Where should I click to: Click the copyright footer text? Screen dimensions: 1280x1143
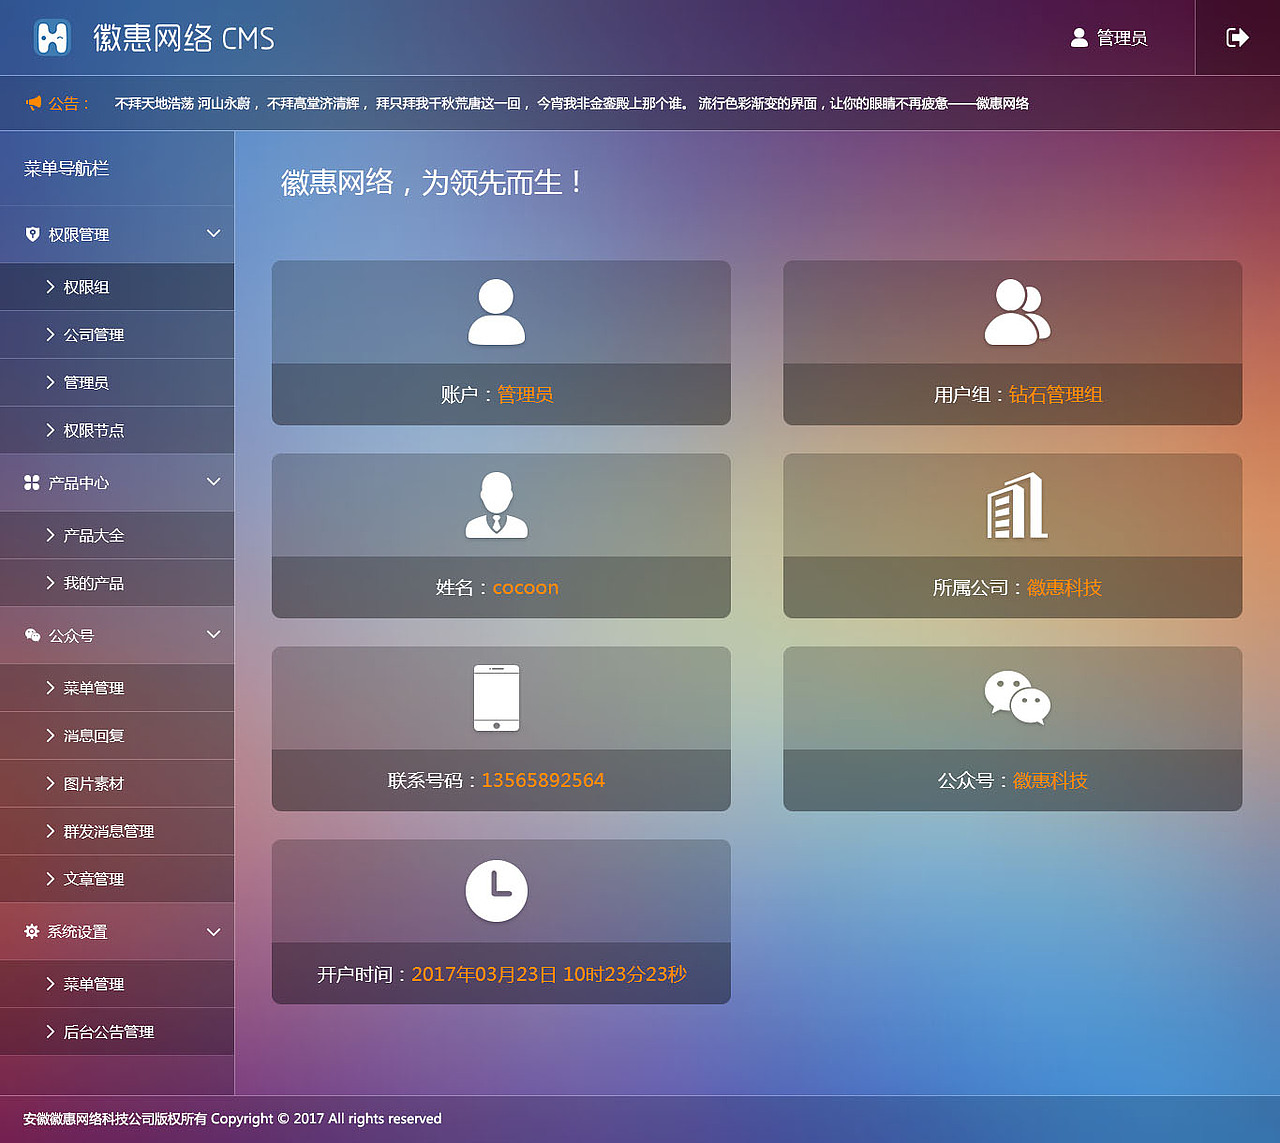tap(232, 1119)
